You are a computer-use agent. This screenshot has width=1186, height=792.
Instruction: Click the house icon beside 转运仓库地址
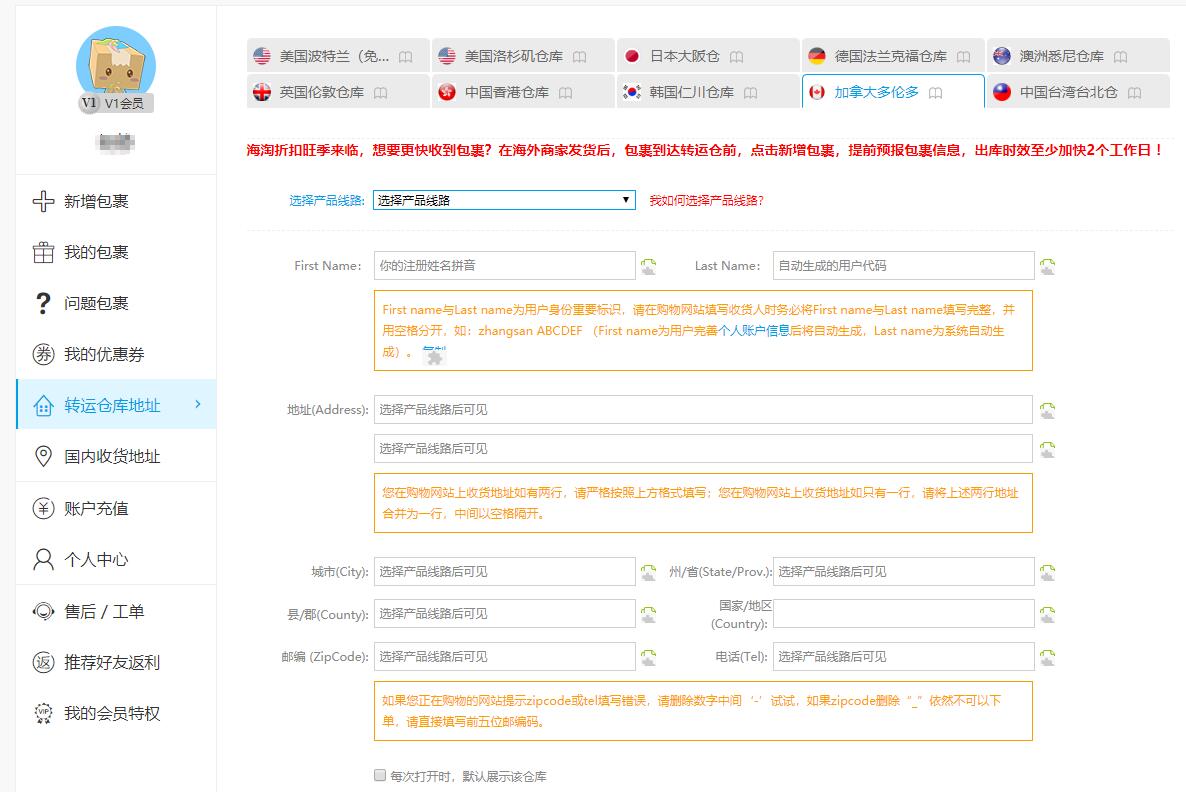click(46, 405)
